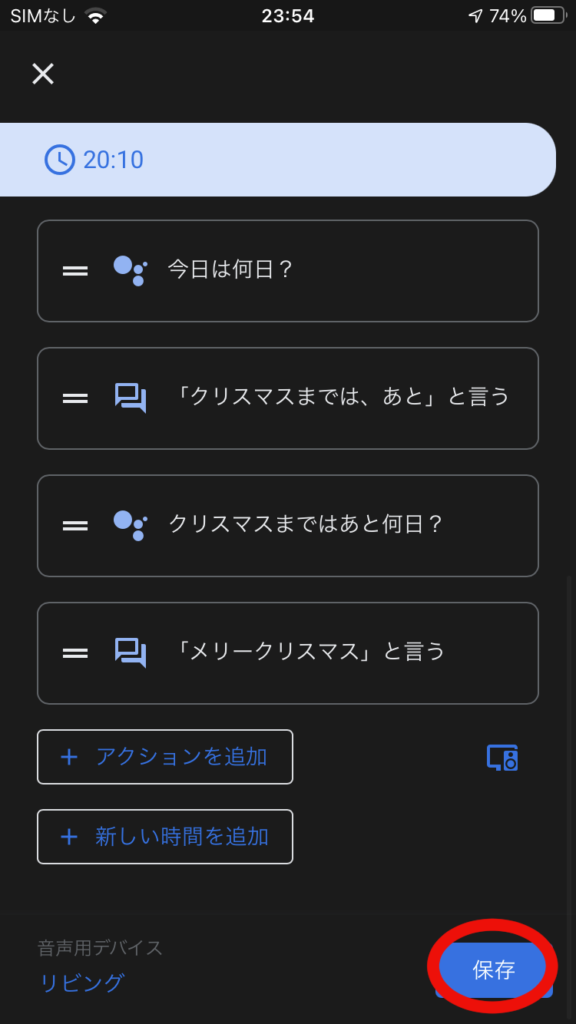Grab reorder handle of 「クリスマスまでは、あと」と言う
The image size is (576, 1024).
(75, 398)
